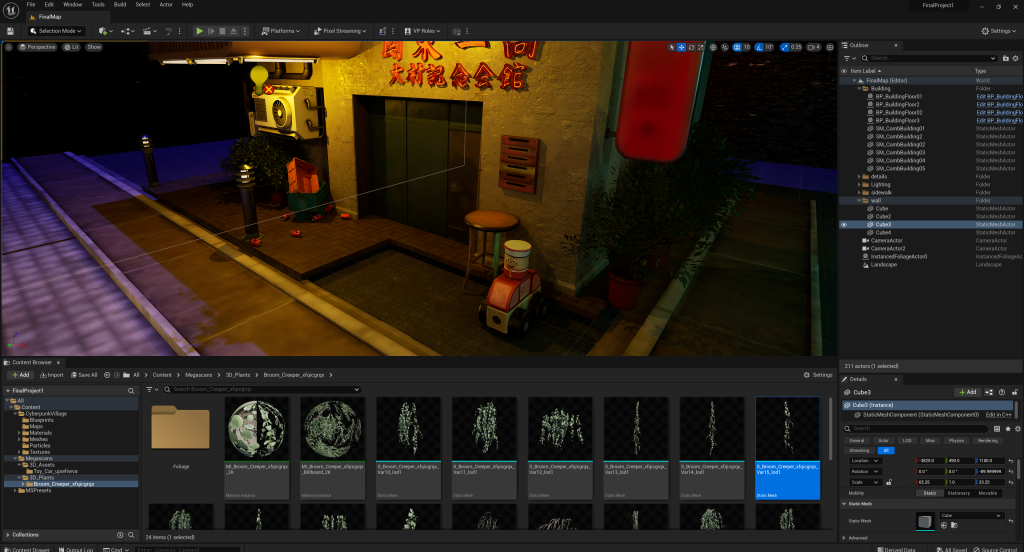Open the Window menu

[72, 5]
